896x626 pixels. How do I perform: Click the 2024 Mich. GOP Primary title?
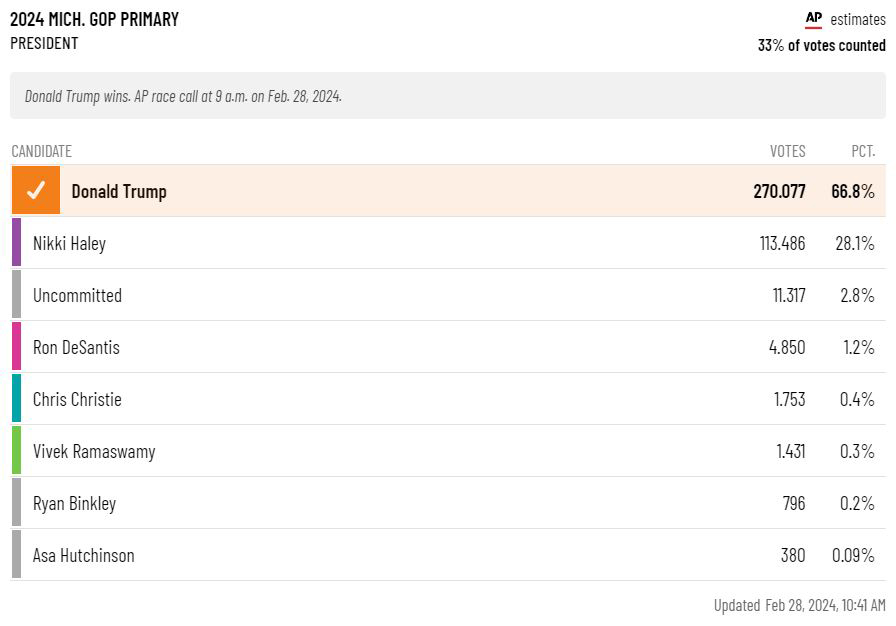click(95, 20)
